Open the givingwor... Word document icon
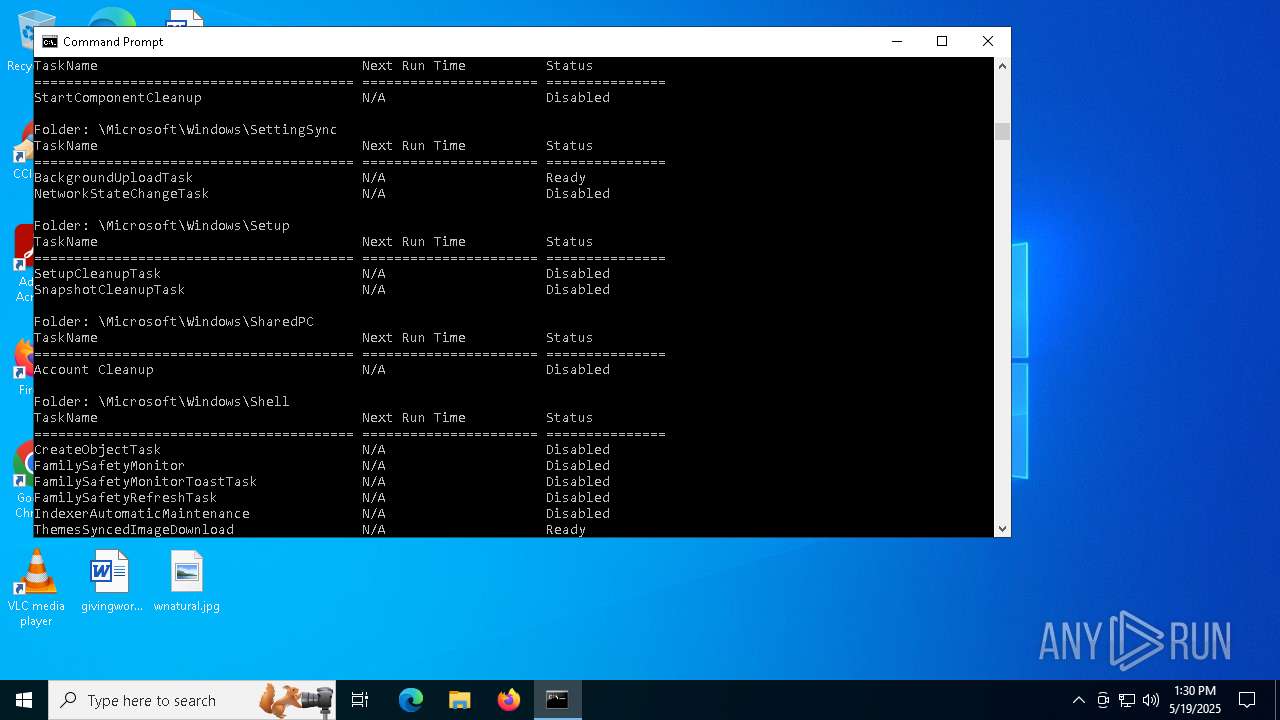The image size is (1280, 720). (x=110, y=581)
